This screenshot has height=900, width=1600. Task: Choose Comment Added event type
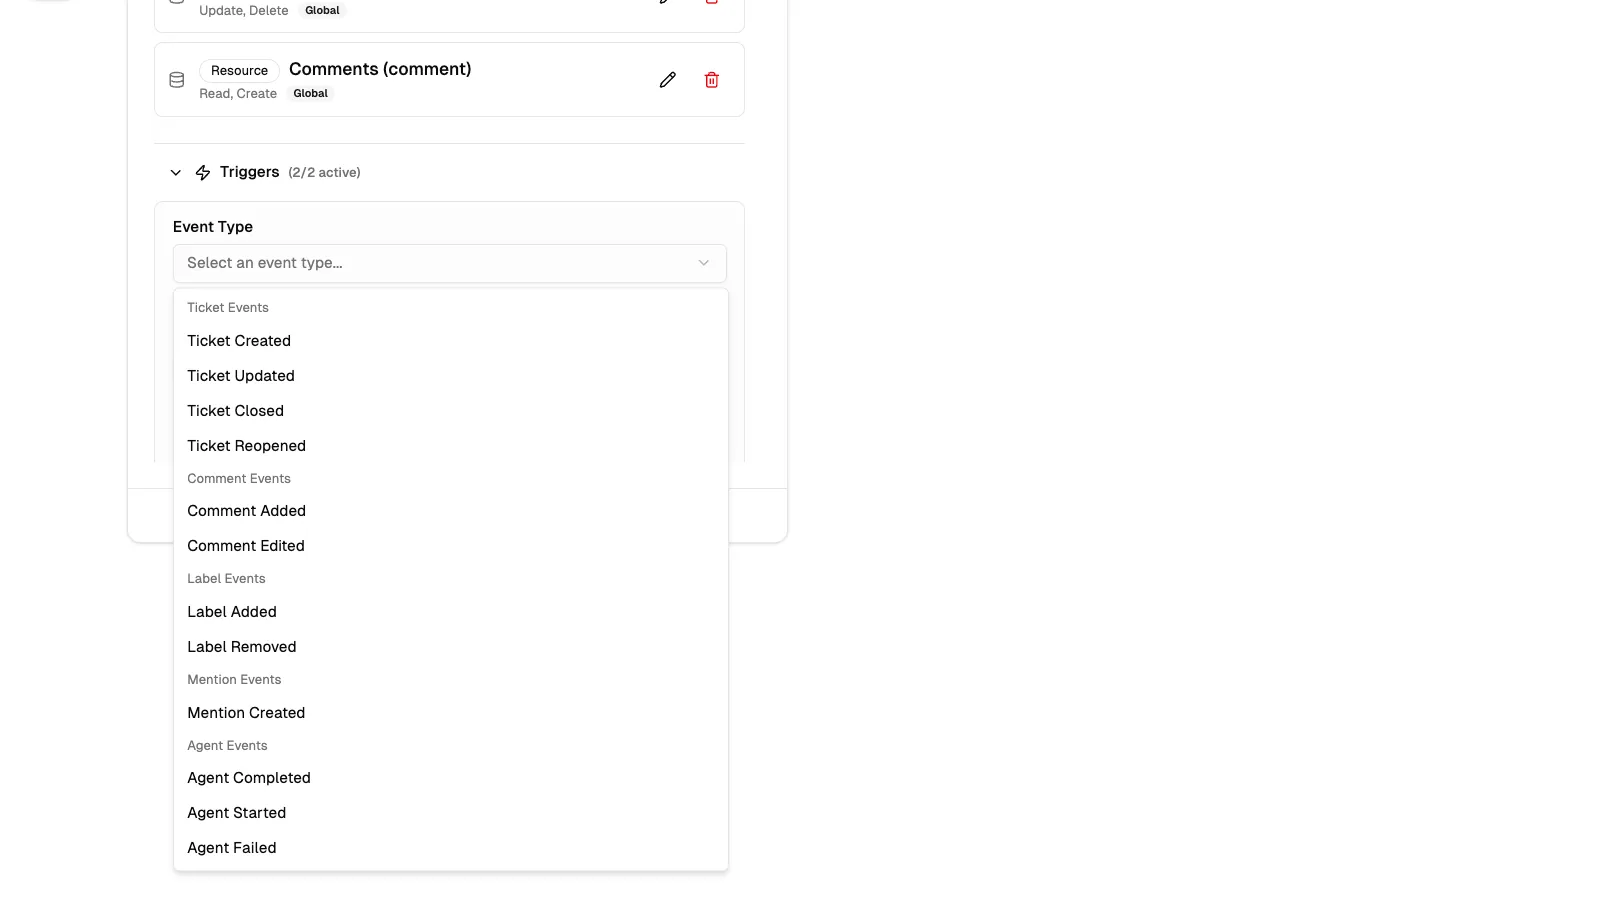(x=246, y=511)
